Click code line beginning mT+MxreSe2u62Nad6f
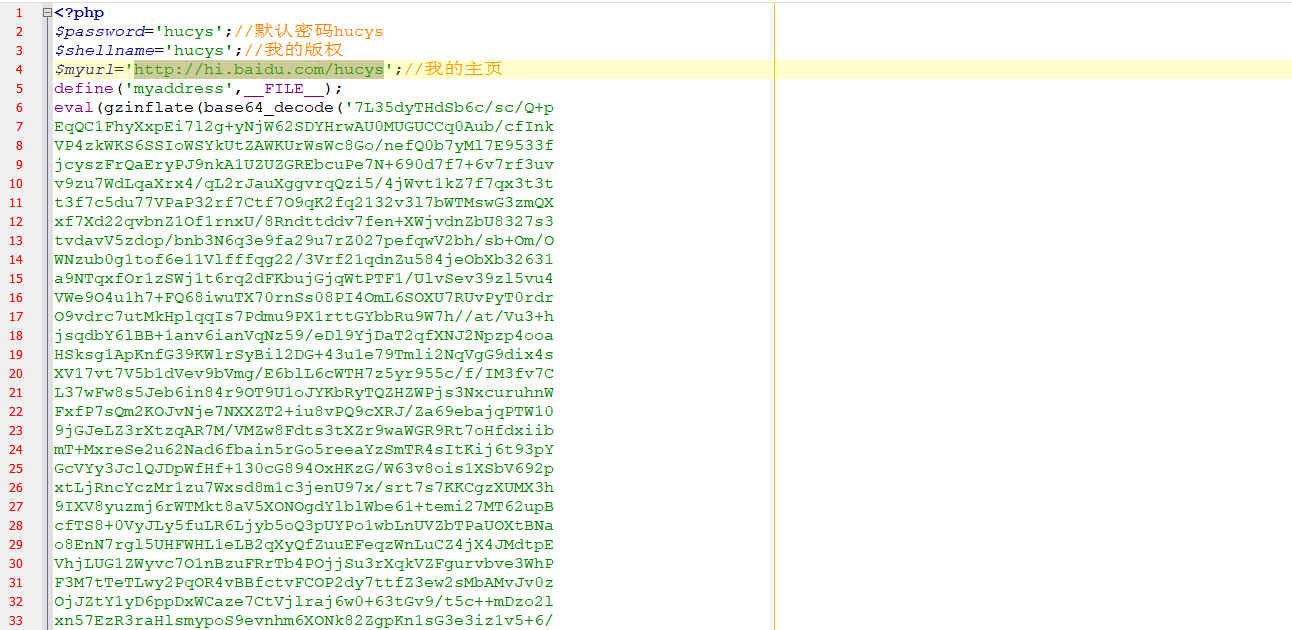This screenshot has width=1292, height=630. (304, 450)
